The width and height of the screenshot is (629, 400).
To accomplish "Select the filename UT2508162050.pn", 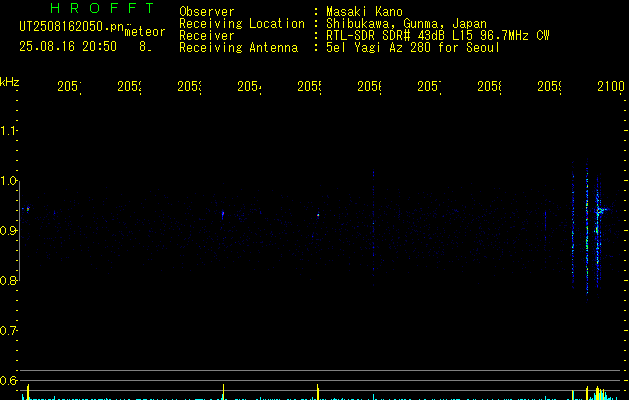I will point(71,27).
